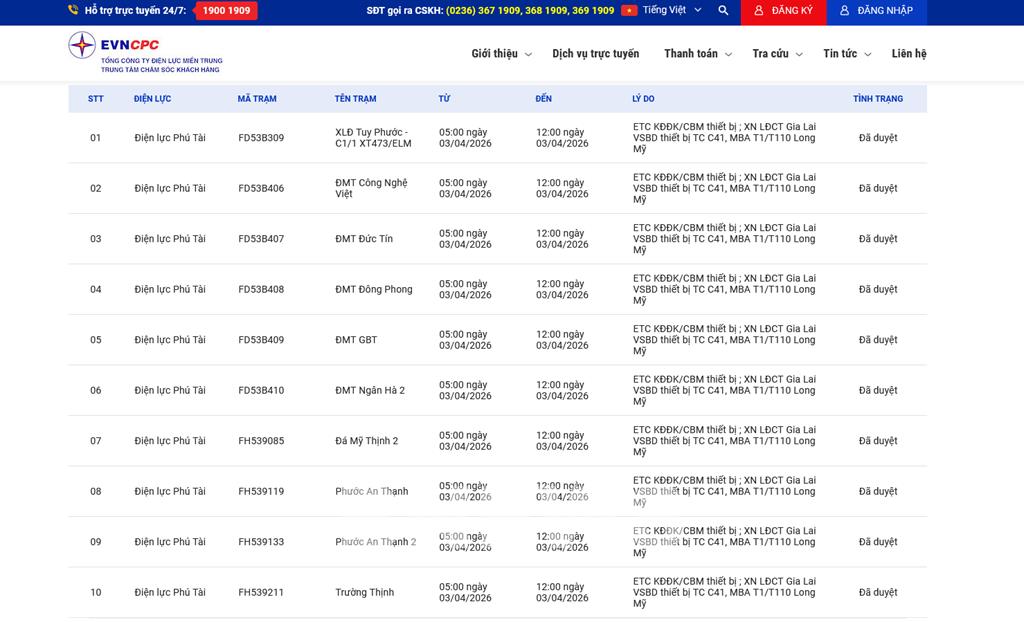Select the Trường Thịnh station row
Image resolution: width=1024 pixels, height=622 pixels.
pos(364,593)
